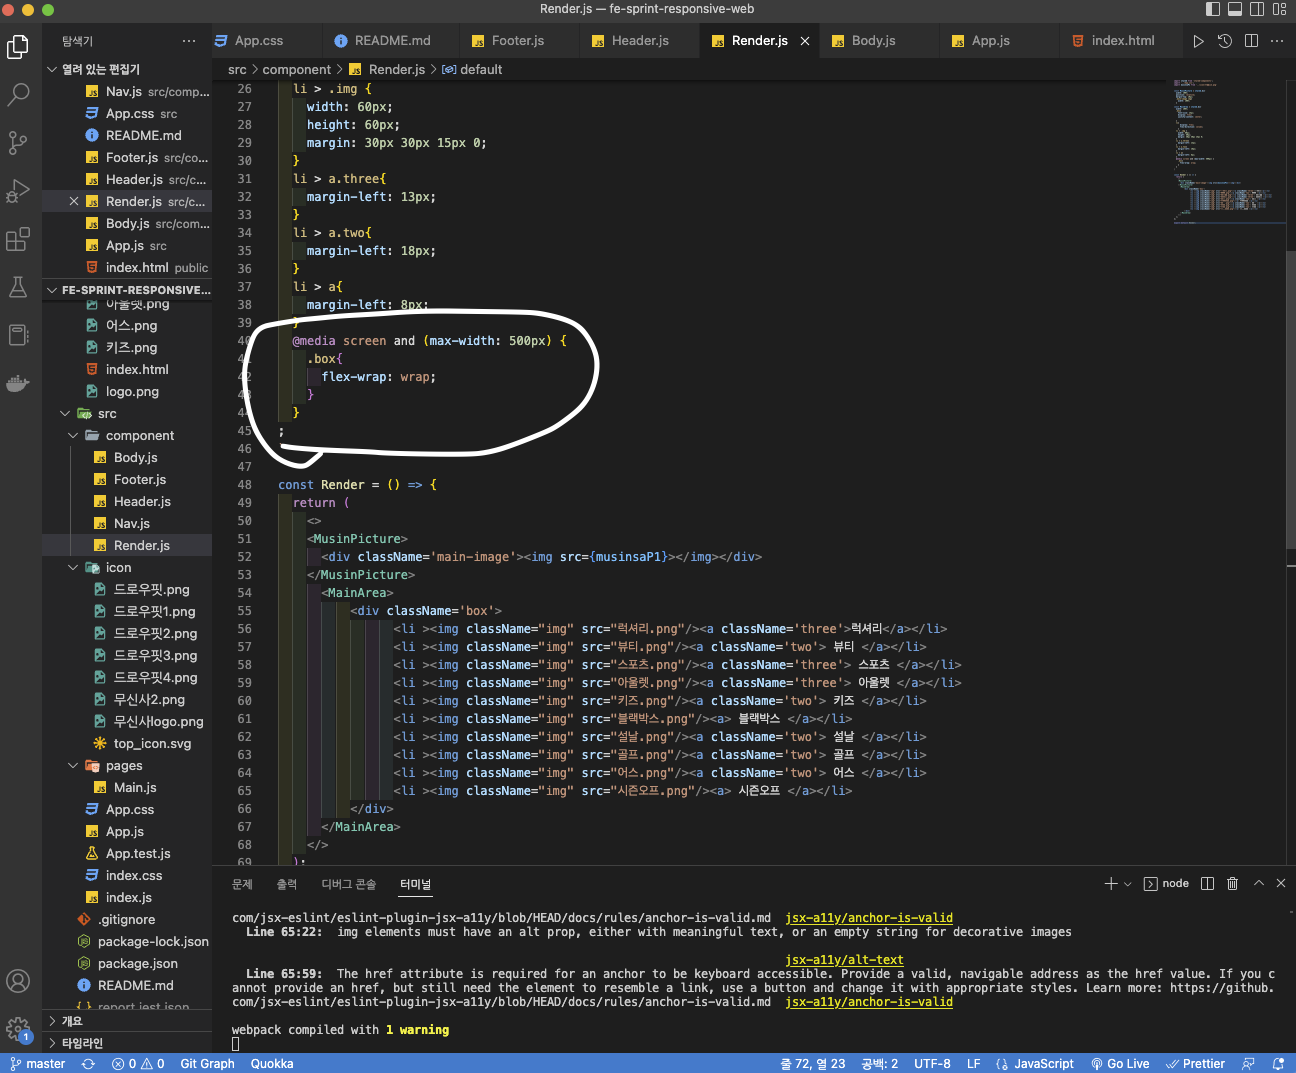This screenshot has height=1073, width=1296.
Task: Open the Docker whale icon
Action: point(18,383)
